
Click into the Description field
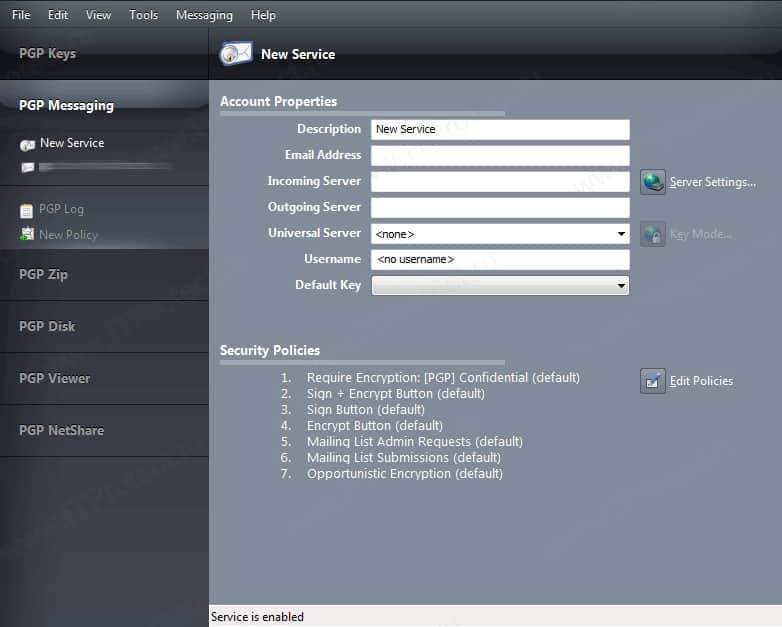point(500,129)
